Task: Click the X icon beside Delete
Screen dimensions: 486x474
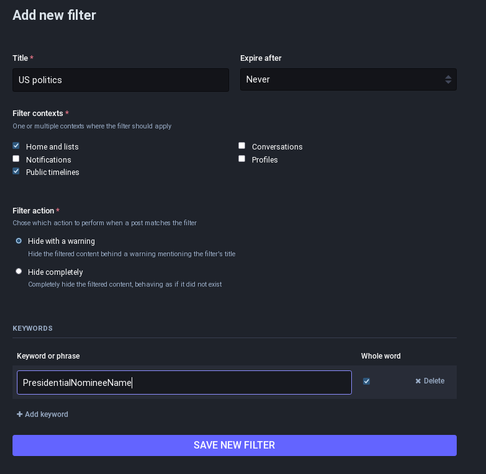Action: pyautogui.click(x=418, y=381)
